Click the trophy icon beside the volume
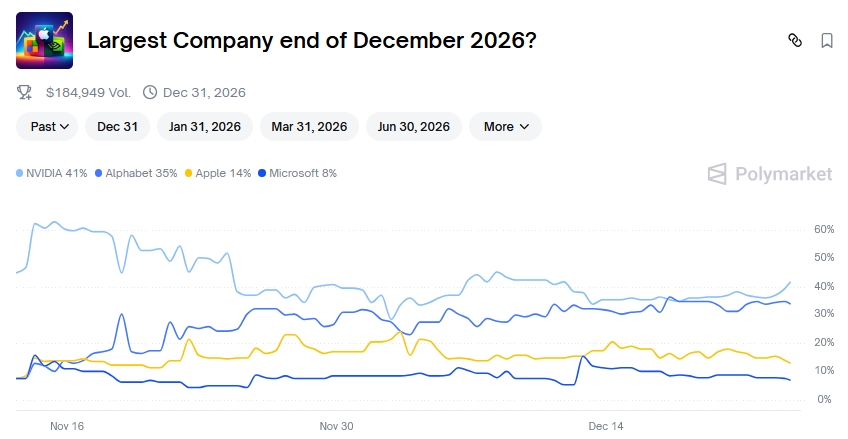848x439 pixels. click(25, 93)
